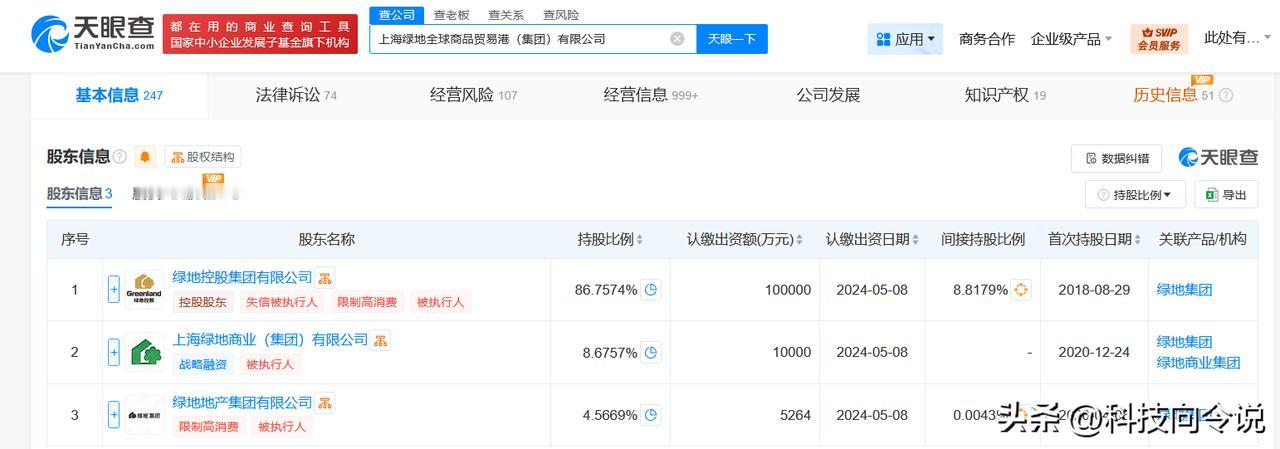Open 绿地地产集团有限公司 link
Image resolution: width=1280 pixels, height=449 pixels.
click(242, 402)
